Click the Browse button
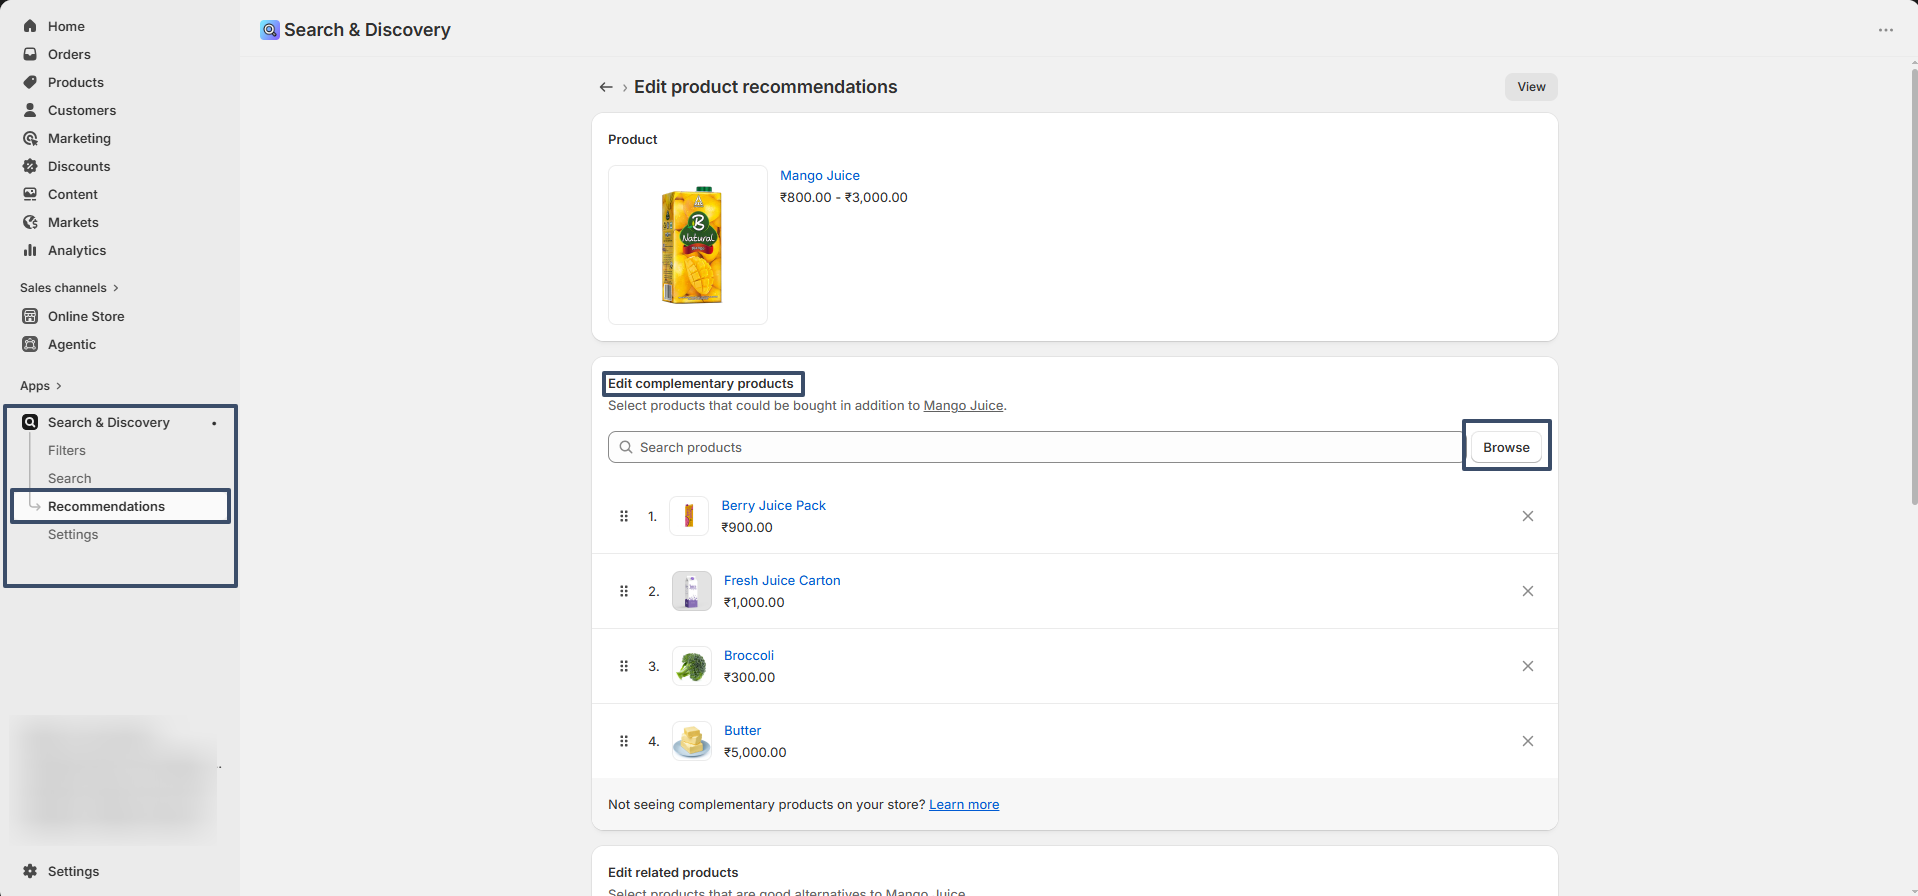 [x=1506, y=447]
